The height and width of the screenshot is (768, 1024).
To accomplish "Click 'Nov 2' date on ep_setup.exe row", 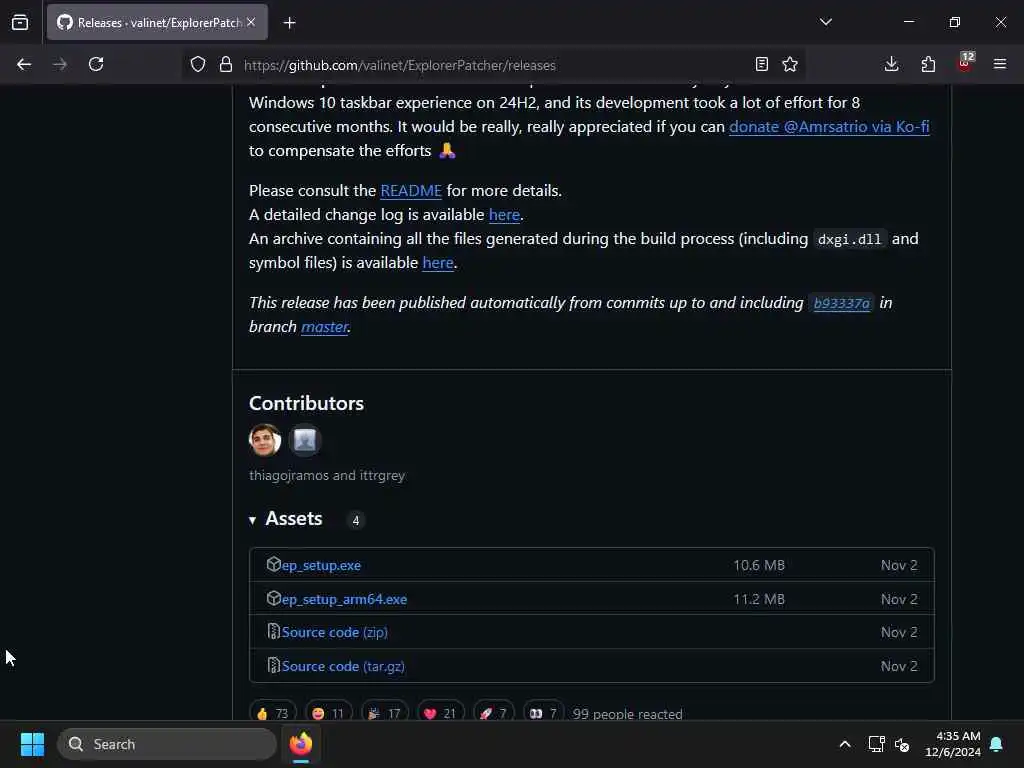I will (899, 566).
